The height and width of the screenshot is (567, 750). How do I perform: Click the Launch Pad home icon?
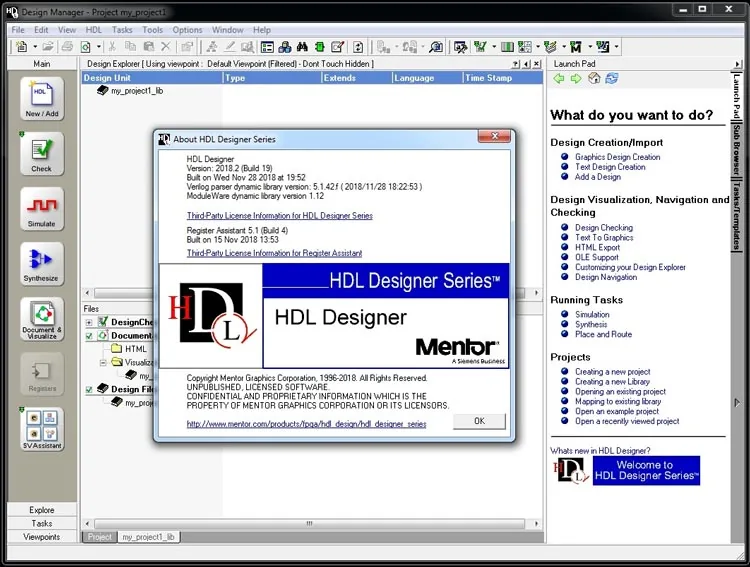point(594,78)
